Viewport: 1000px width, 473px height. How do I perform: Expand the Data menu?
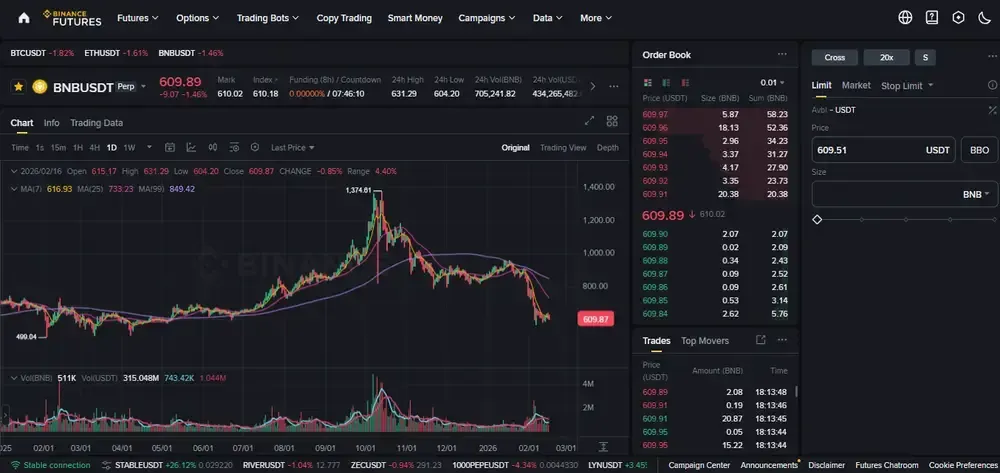[548, 18]
